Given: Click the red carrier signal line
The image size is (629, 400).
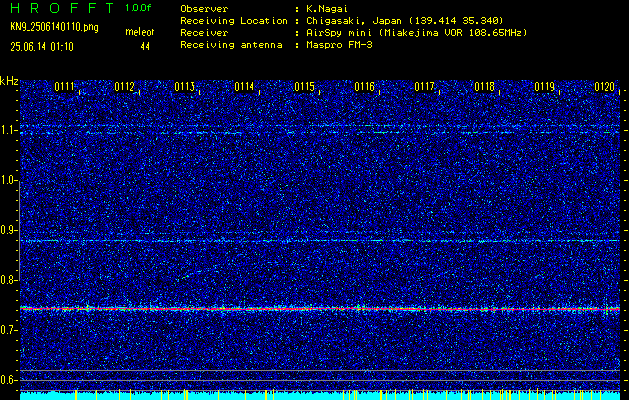Looking at the screenshot, I should 320,309.
